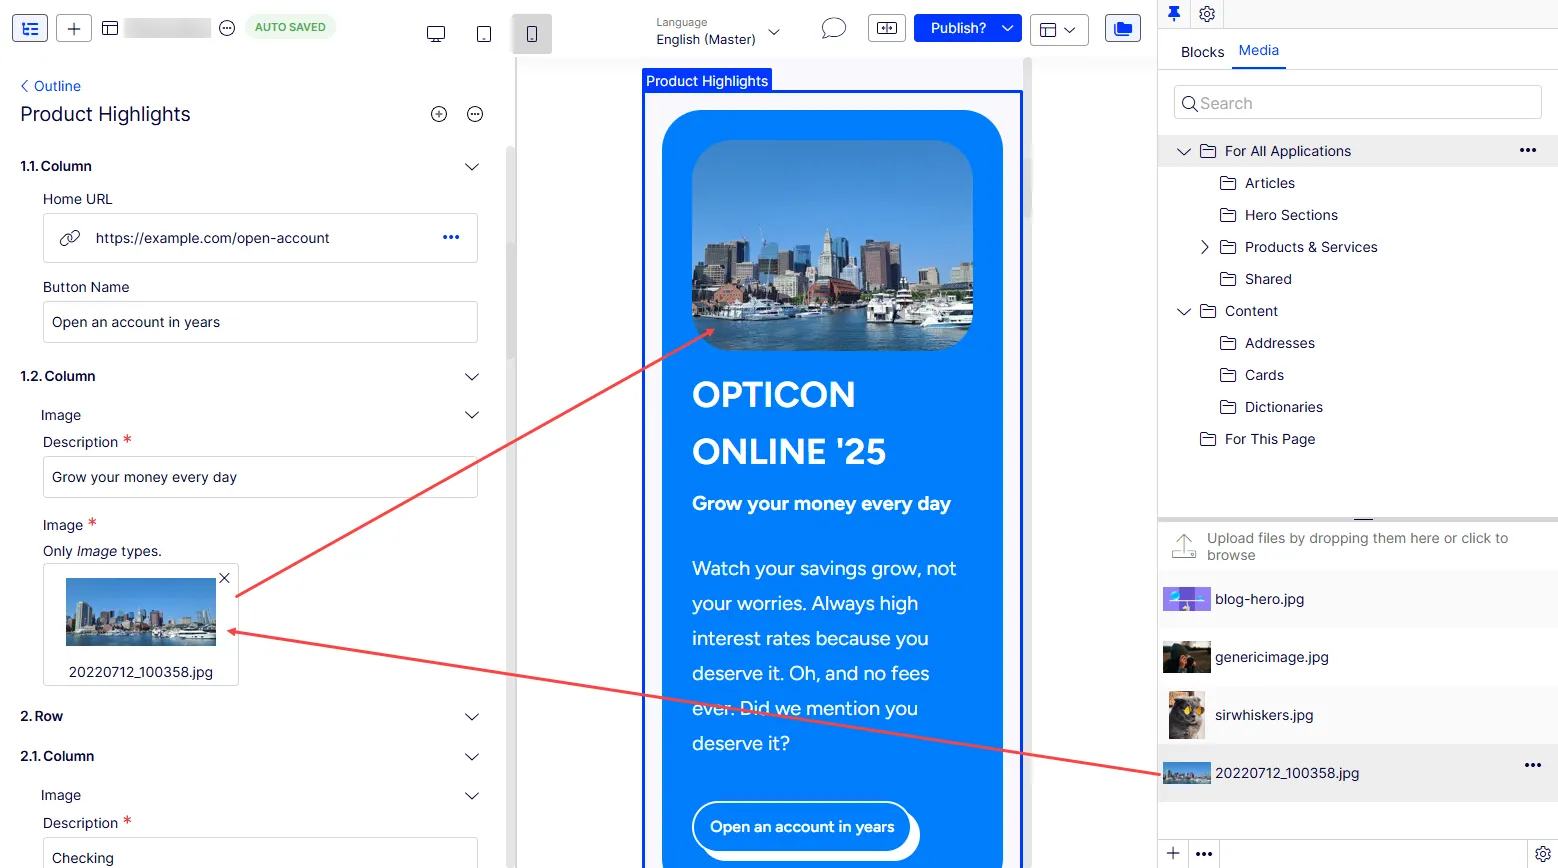This screenshot has width=1558, height=868.
Task: Edit the Grow your money description field
Action: pyautogui.click(x=260, y=477)
